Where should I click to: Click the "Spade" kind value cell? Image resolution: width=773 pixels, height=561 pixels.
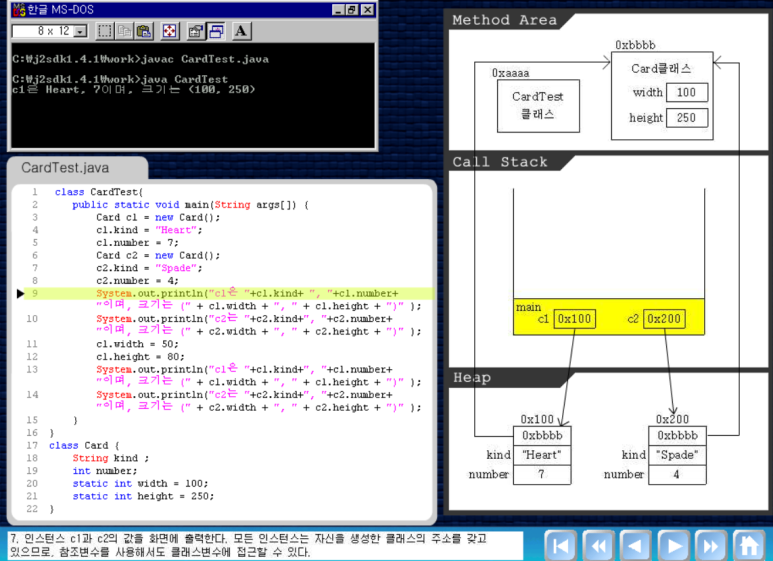(677, 455)
